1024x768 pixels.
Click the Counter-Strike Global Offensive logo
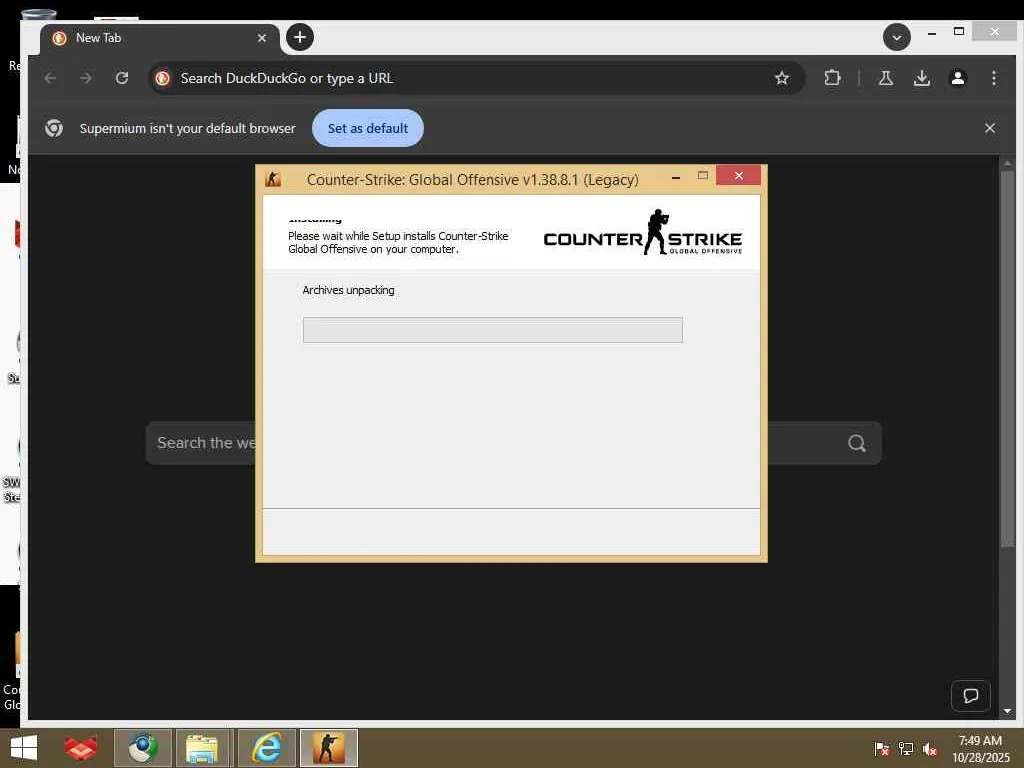pyautogui.click(x=643, y=232)
